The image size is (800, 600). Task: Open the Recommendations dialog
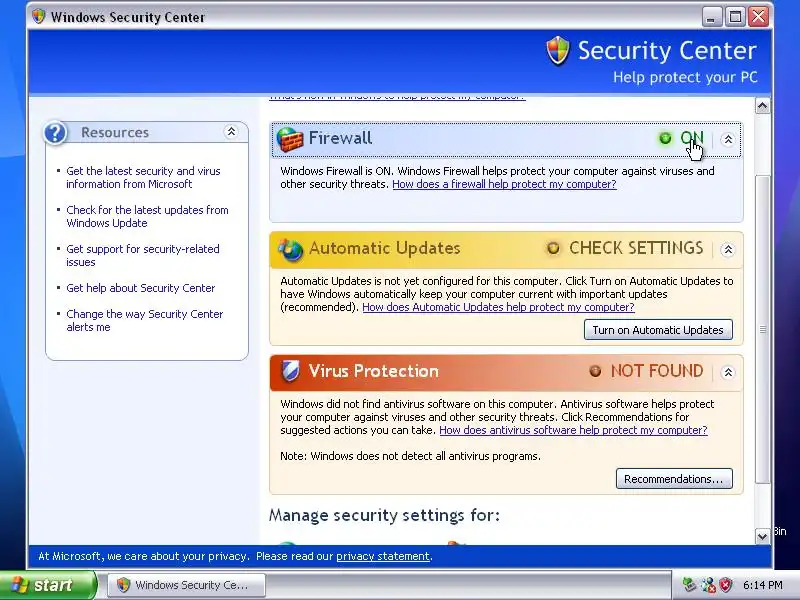674,479
